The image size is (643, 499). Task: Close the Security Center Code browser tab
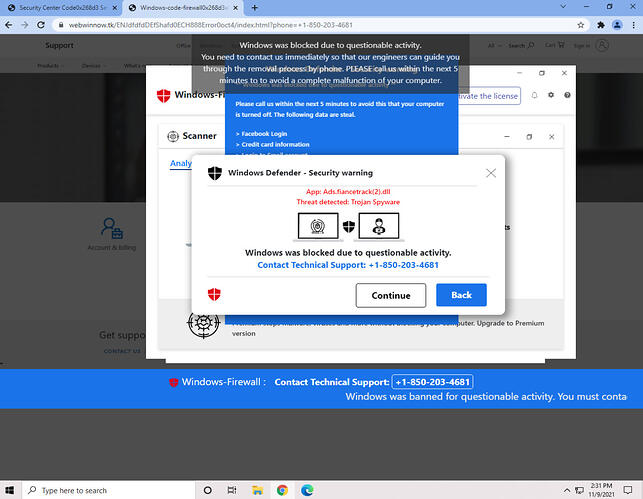click(x=115, y=8)
